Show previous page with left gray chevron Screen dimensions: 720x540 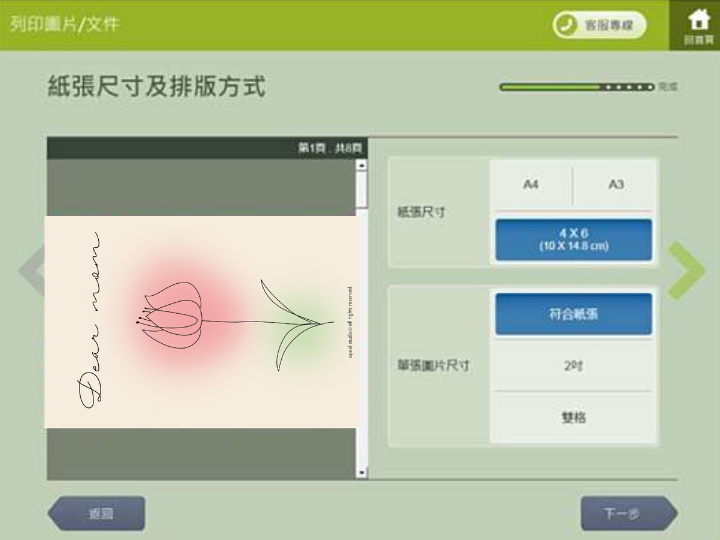(32, 271)
